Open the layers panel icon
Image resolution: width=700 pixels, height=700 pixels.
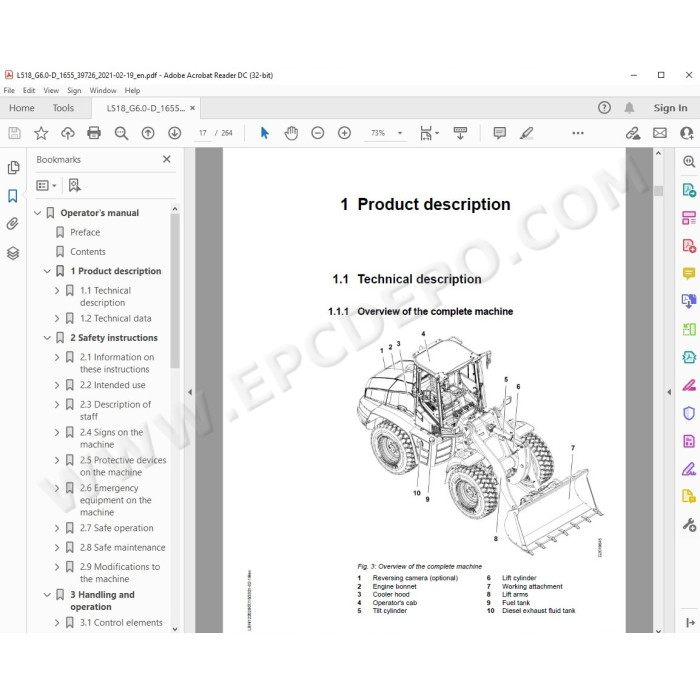[13, 253]
